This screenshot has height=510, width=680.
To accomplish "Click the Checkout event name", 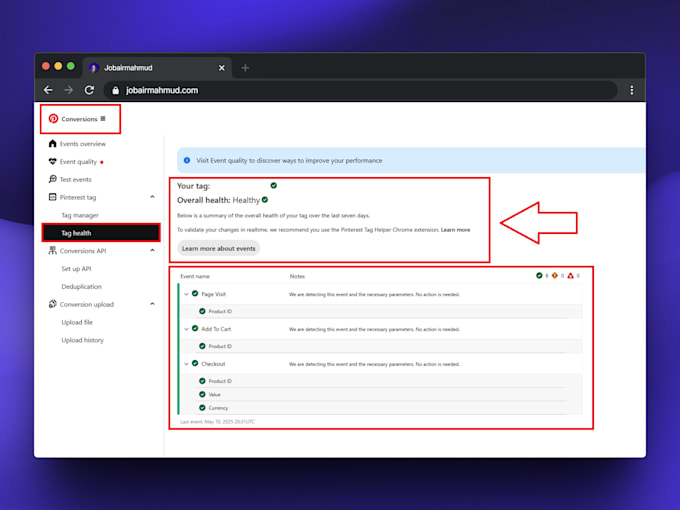I will click(213, 364).
